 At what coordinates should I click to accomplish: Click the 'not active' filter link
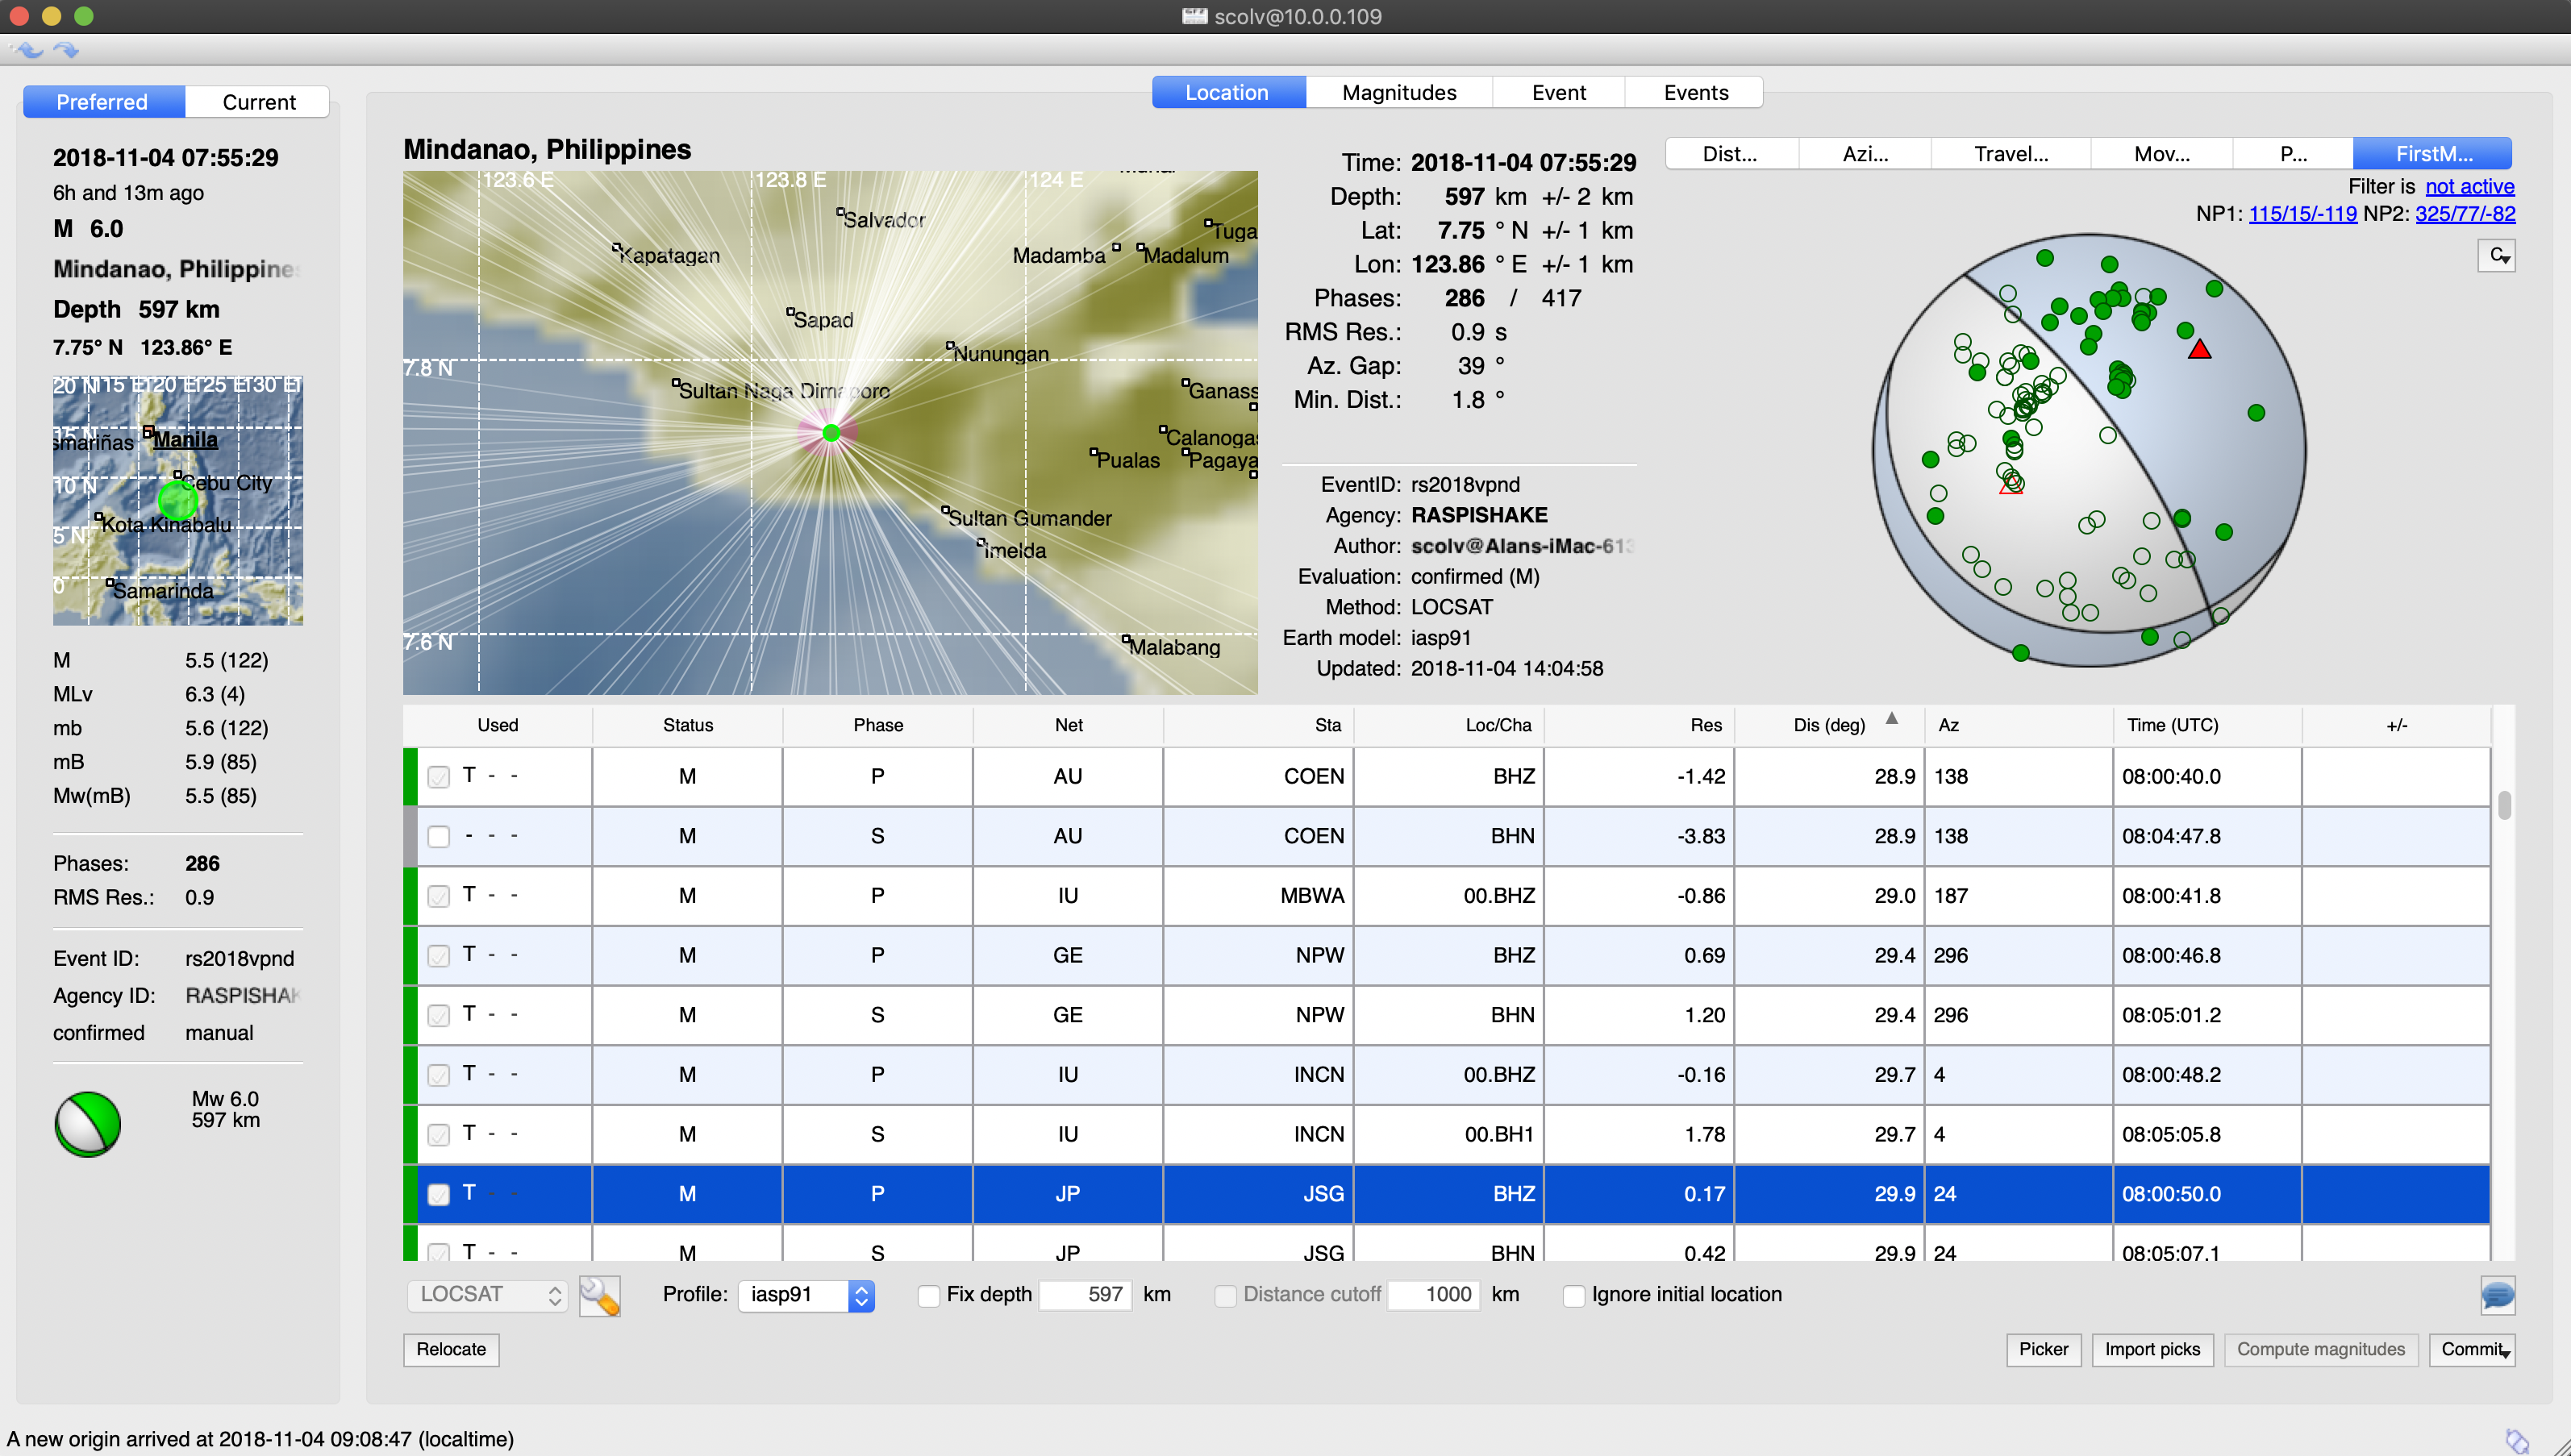[x=2469, y=186]
